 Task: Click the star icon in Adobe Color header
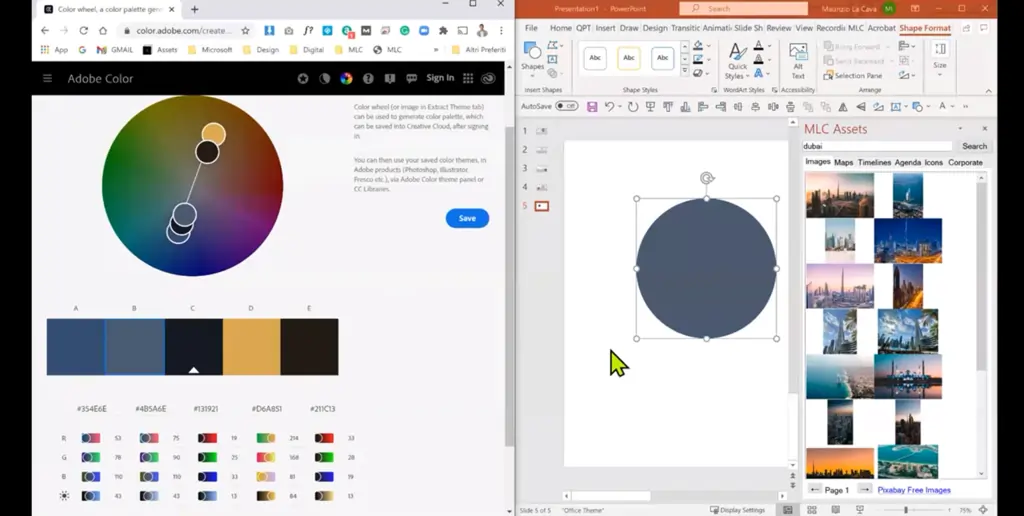[x=303, y=78]
